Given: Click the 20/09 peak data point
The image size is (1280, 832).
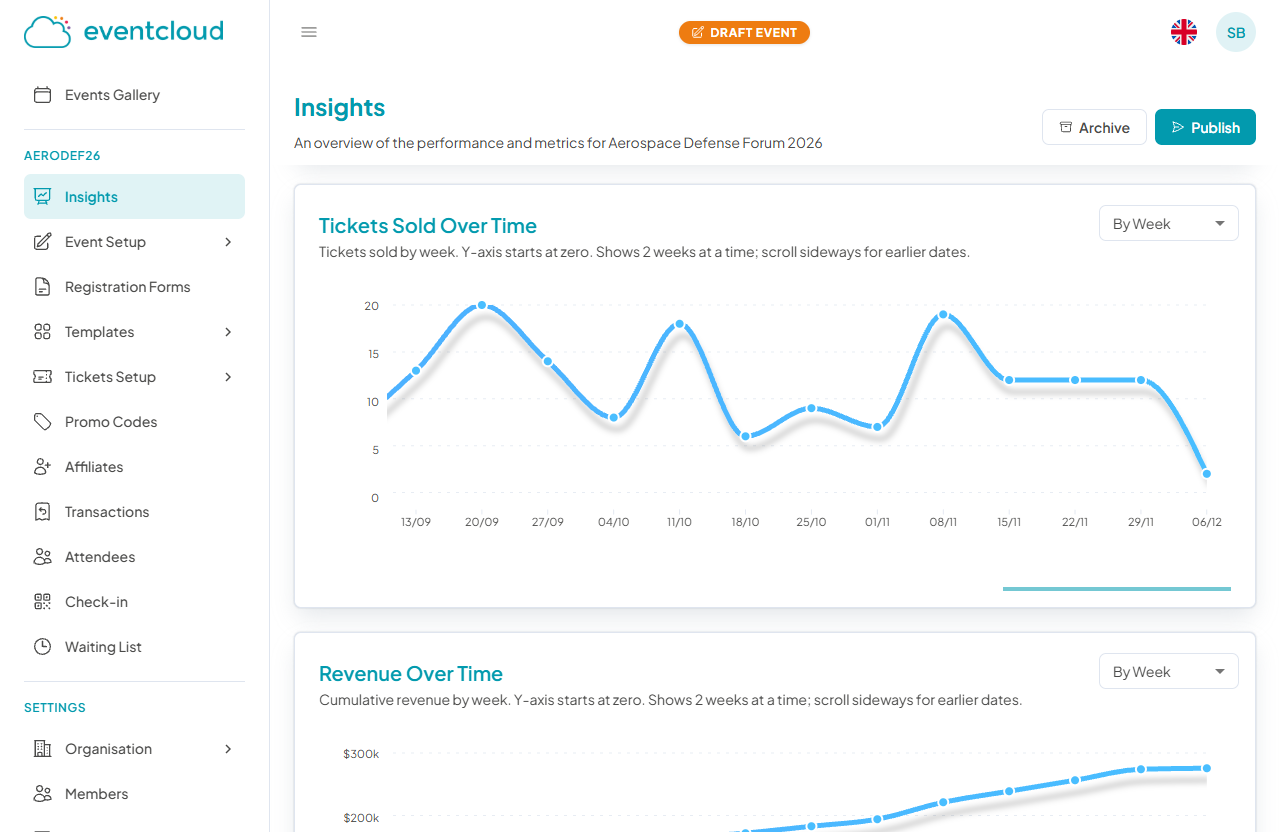Looking at the screenshot, I should [482, 305].
